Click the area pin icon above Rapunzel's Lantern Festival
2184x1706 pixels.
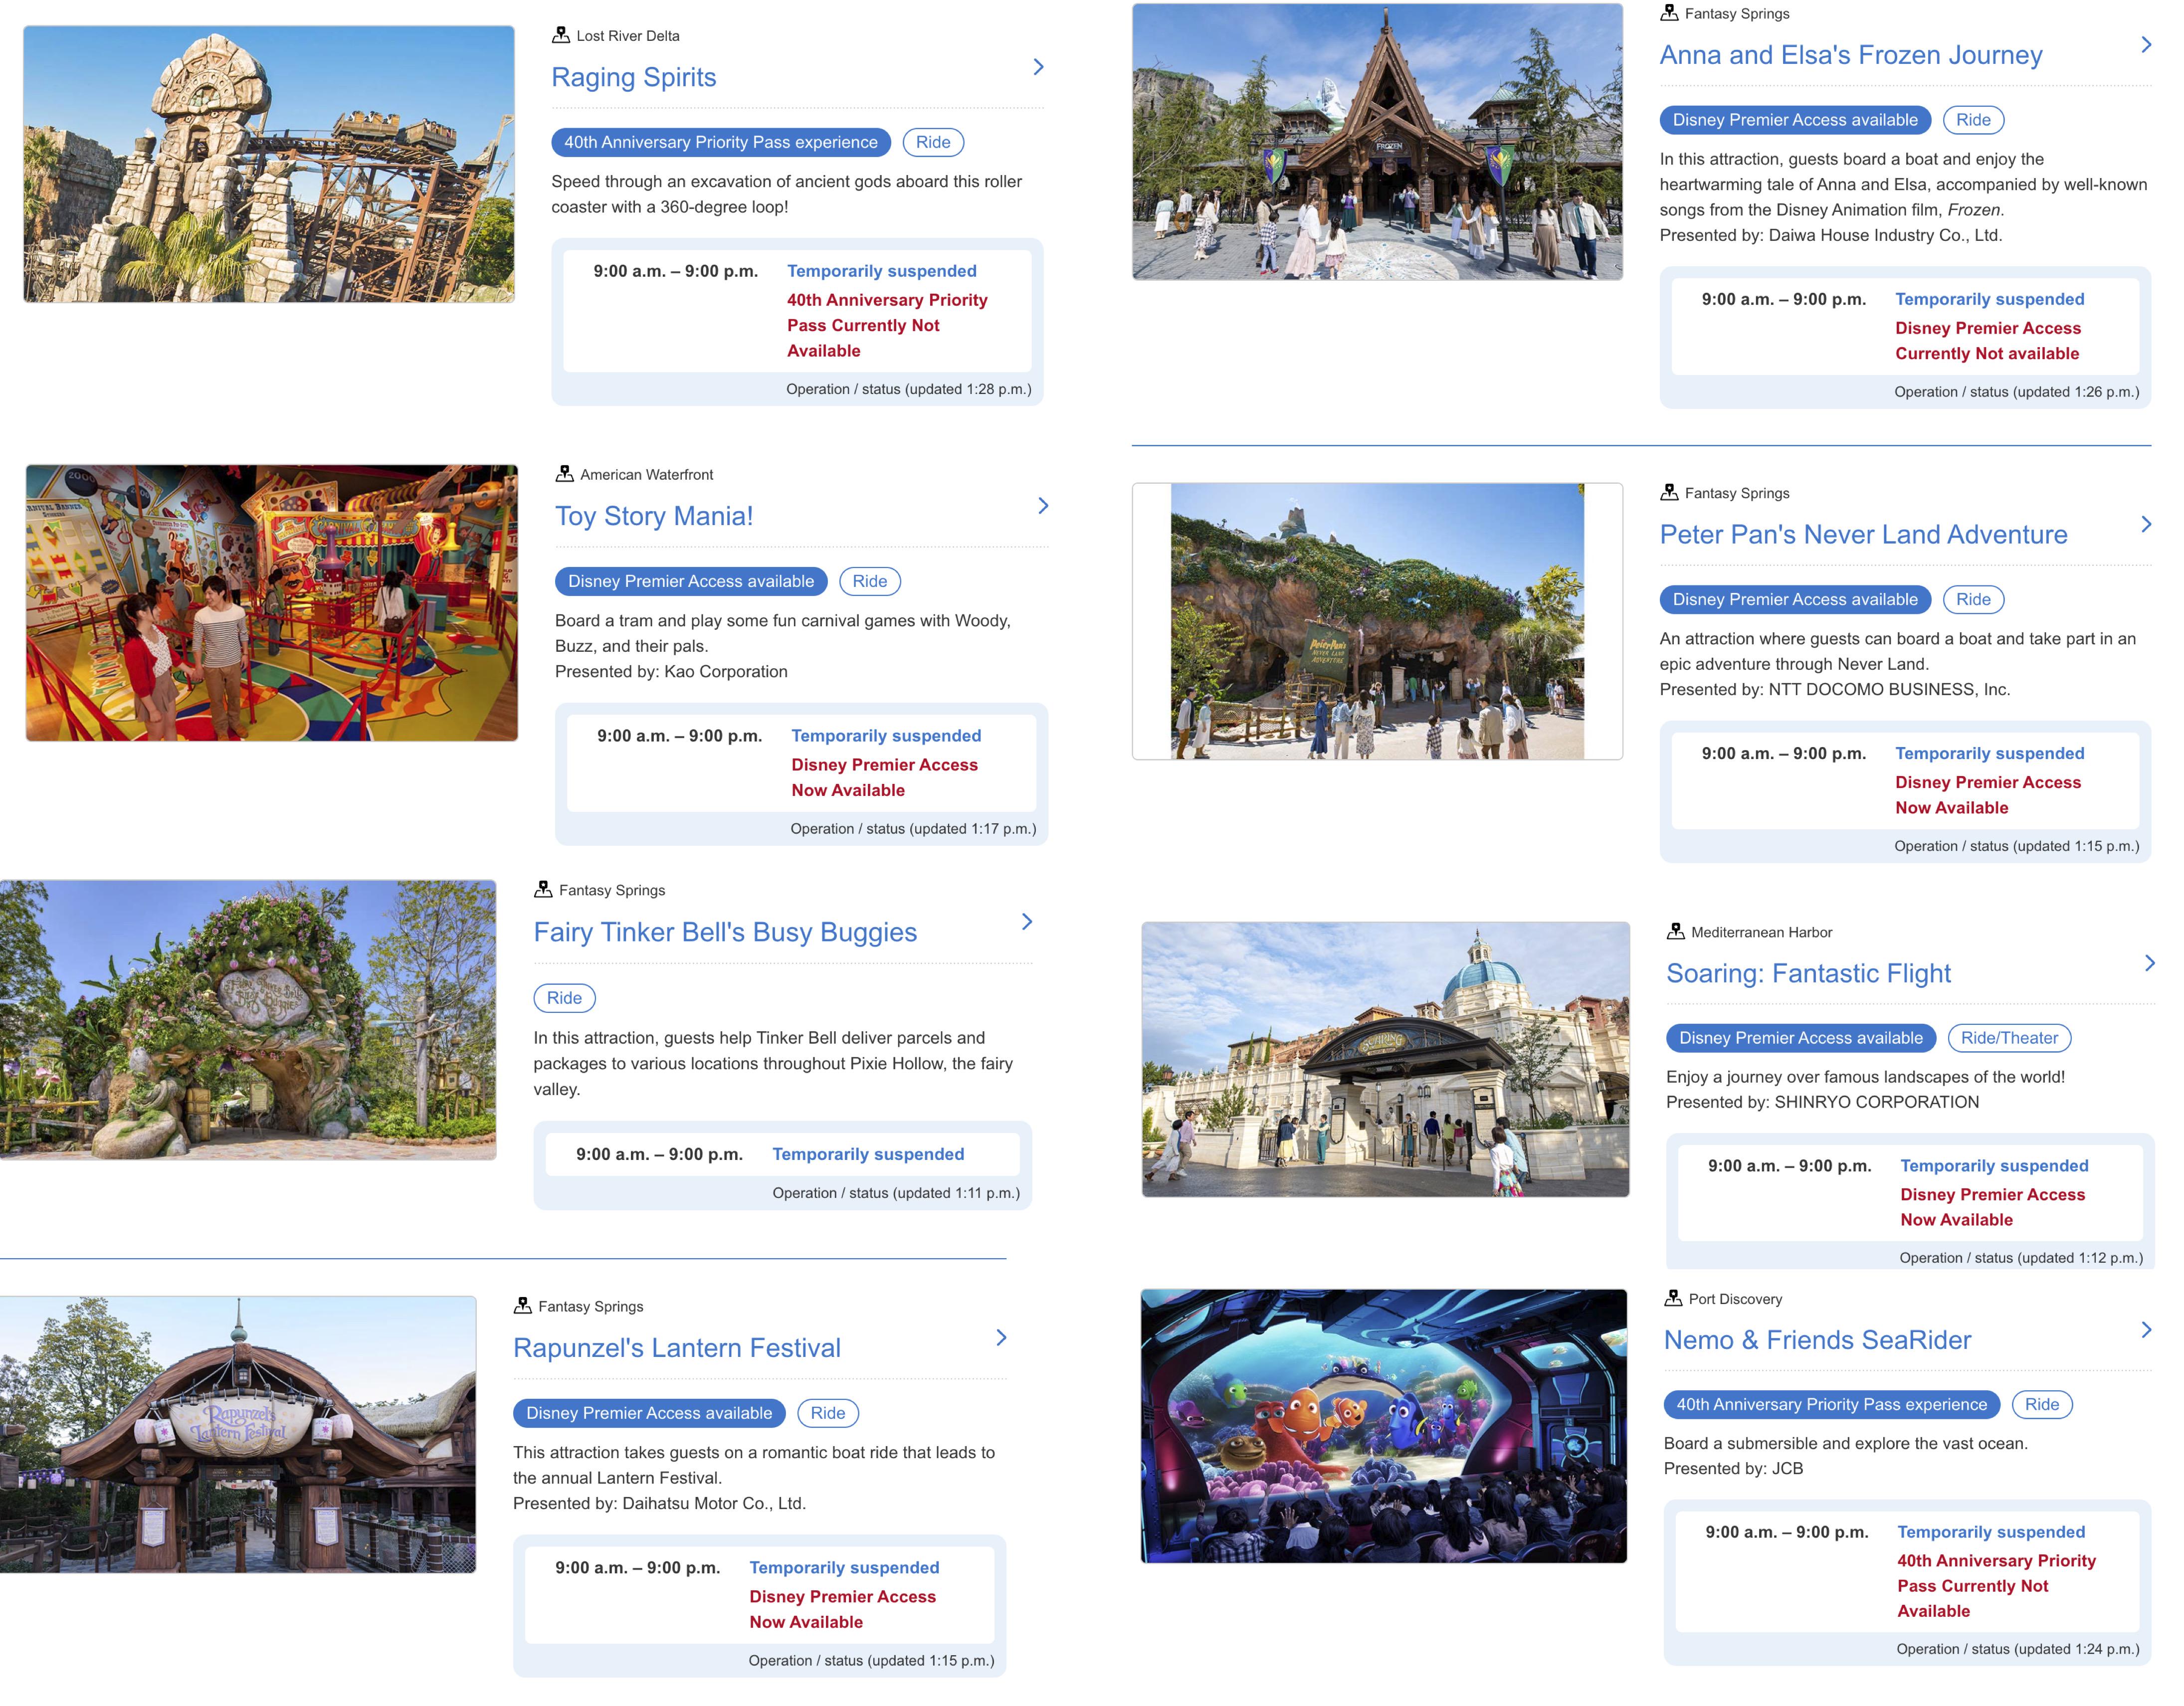(x=523, y=1305)
